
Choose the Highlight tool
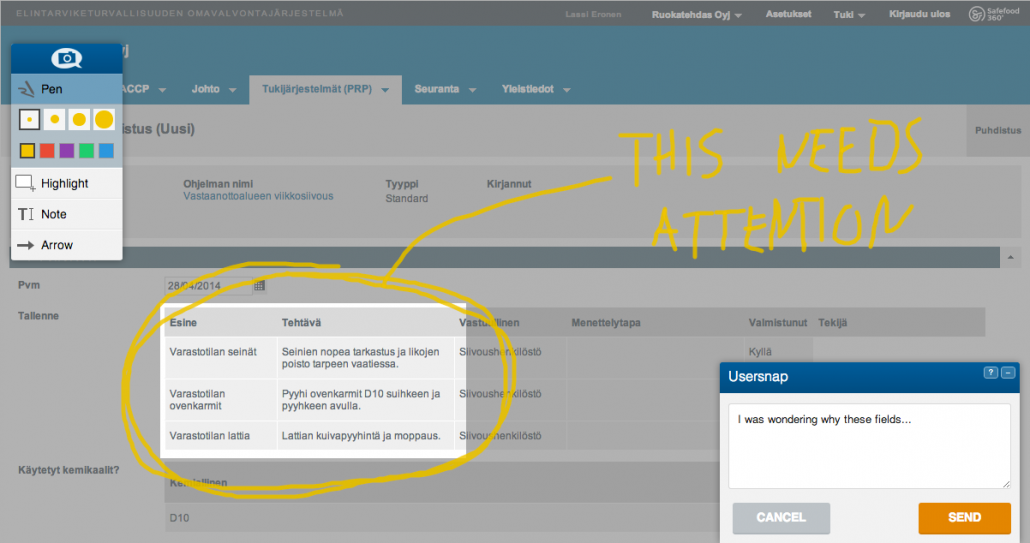(x=66, y=183)
